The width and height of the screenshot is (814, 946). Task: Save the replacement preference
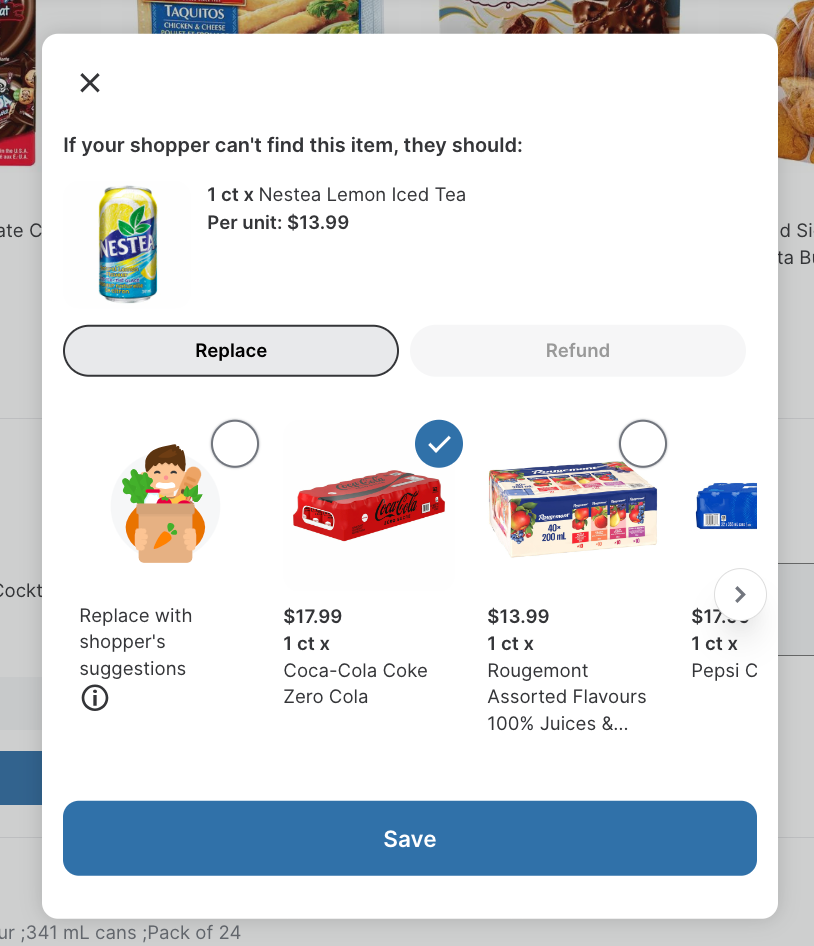pyautogui.click(x=410, y=838)
